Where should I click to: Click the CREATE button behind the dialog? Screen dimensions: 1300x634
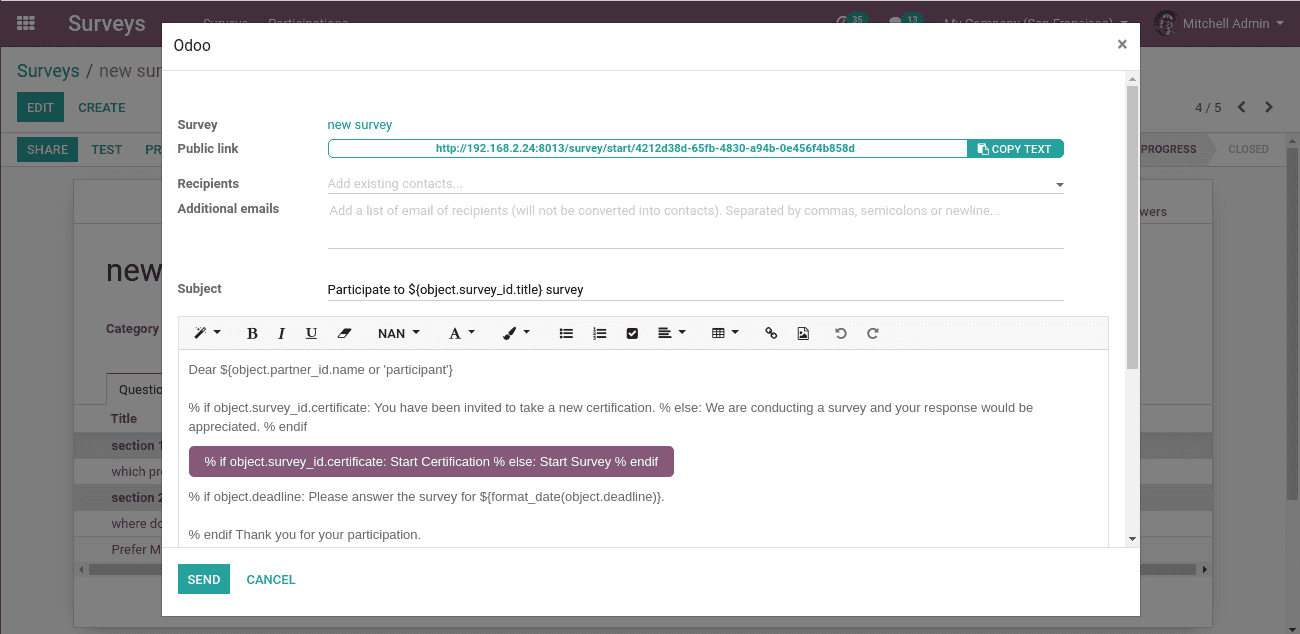tap(102, 107)
